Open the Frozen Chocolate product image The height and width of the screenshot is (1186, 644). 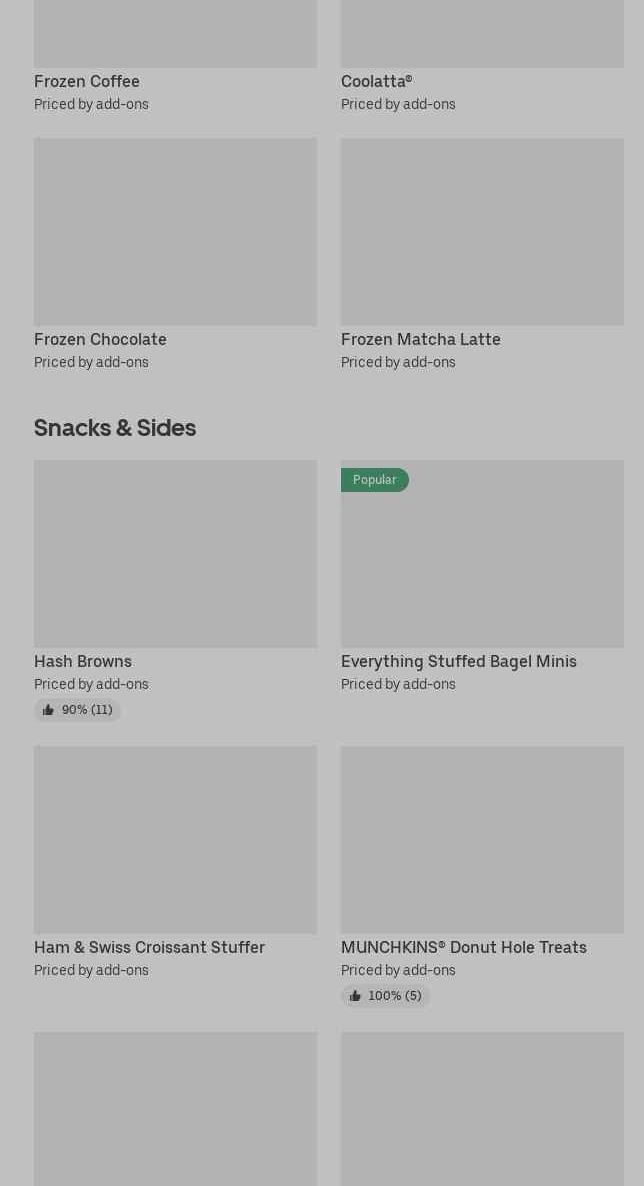(x=175, y=231)
